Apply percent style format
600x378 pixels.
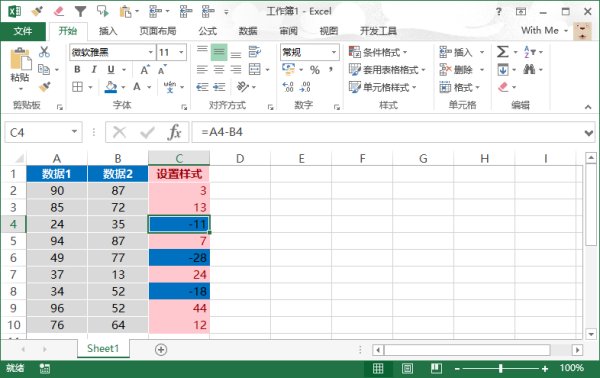pyautogui.click(x=315, y=70)
